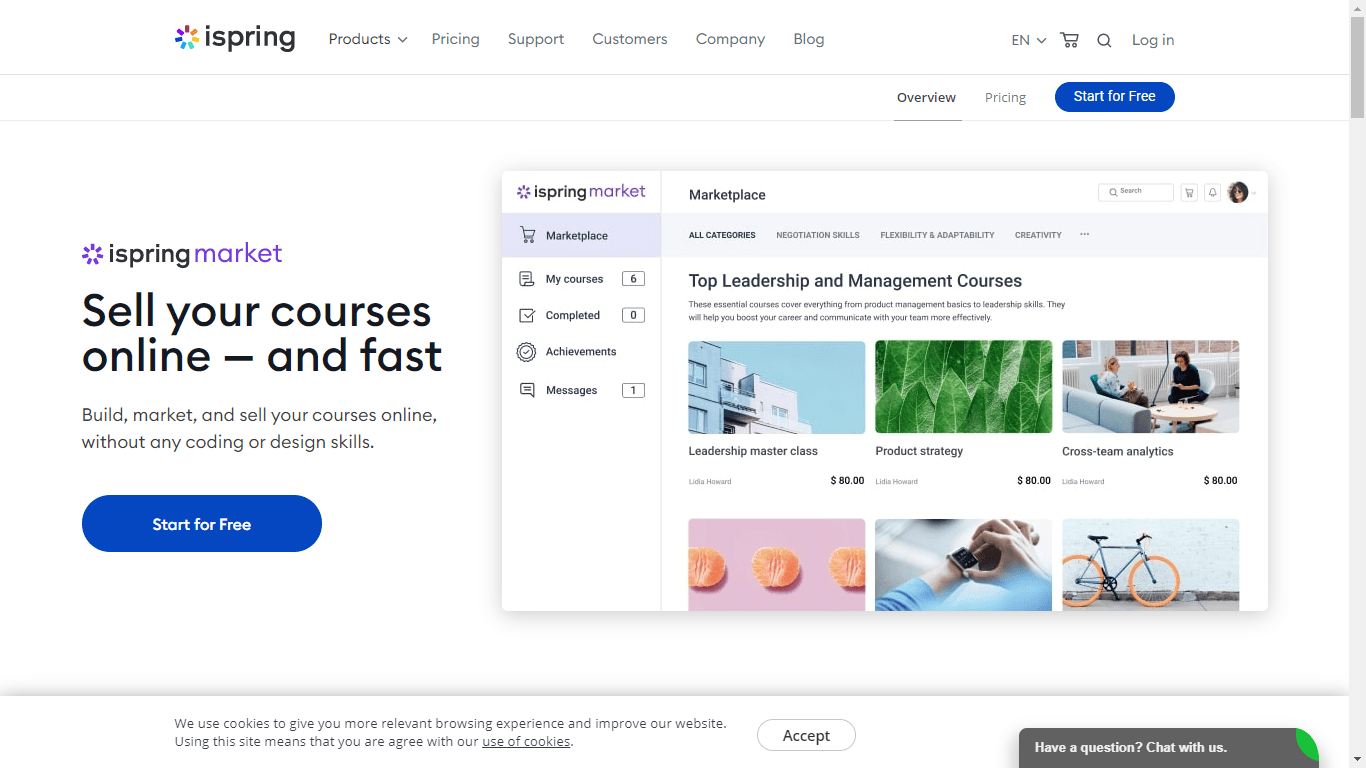Click the Top Leadership and Management Courses heading
Screen dimensions: 1366x768
tap(855, 281)
